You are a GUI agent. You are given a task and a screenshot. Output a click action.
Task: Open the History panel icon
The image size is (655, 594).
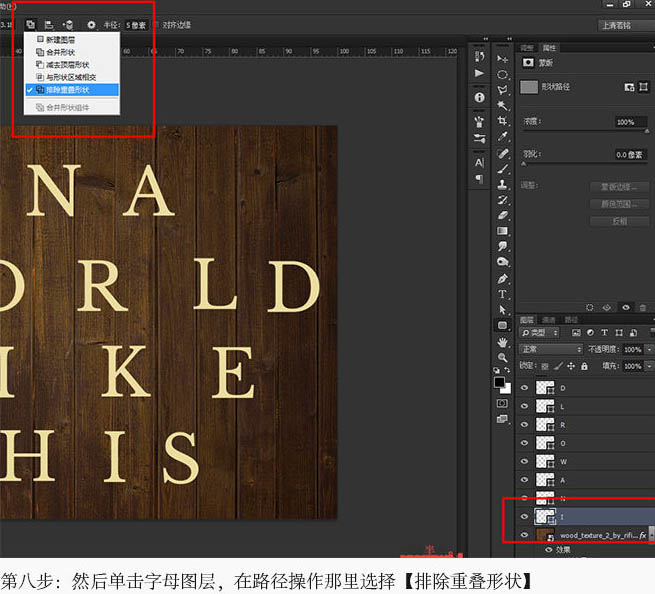click(479, 56)
